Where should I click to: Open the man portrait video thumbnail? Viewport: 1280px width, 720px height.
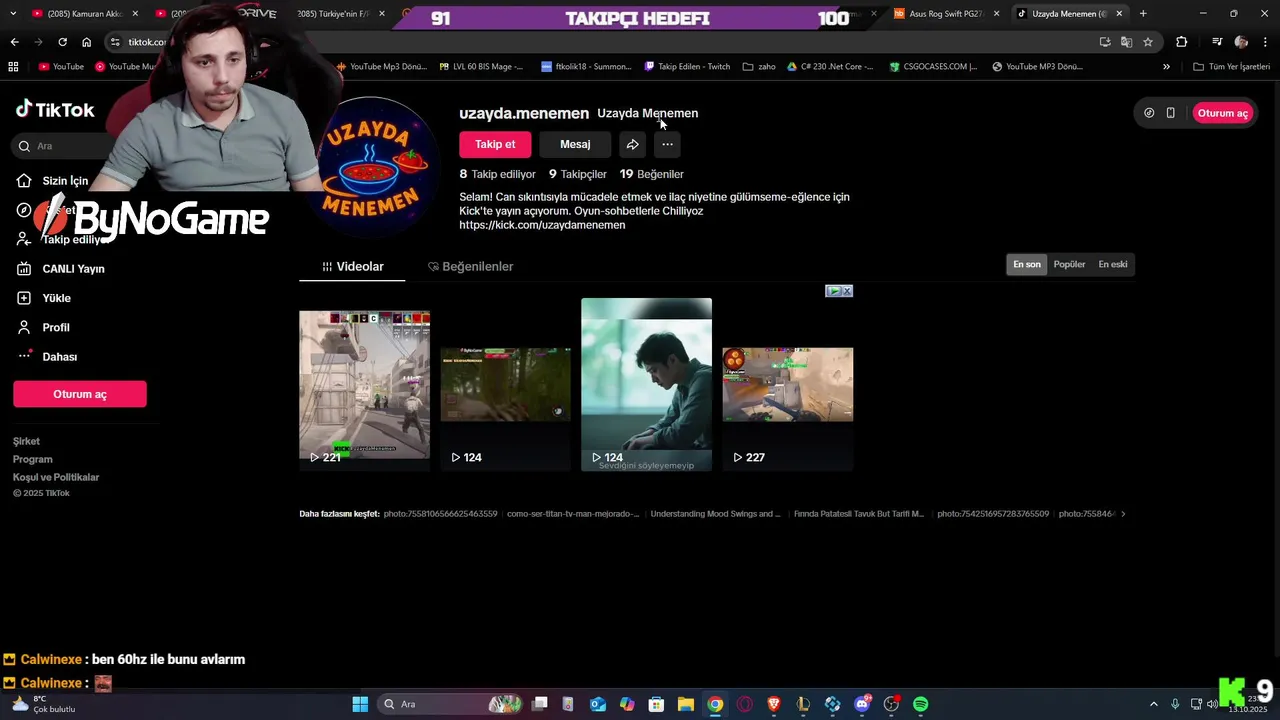click(647, 384)
